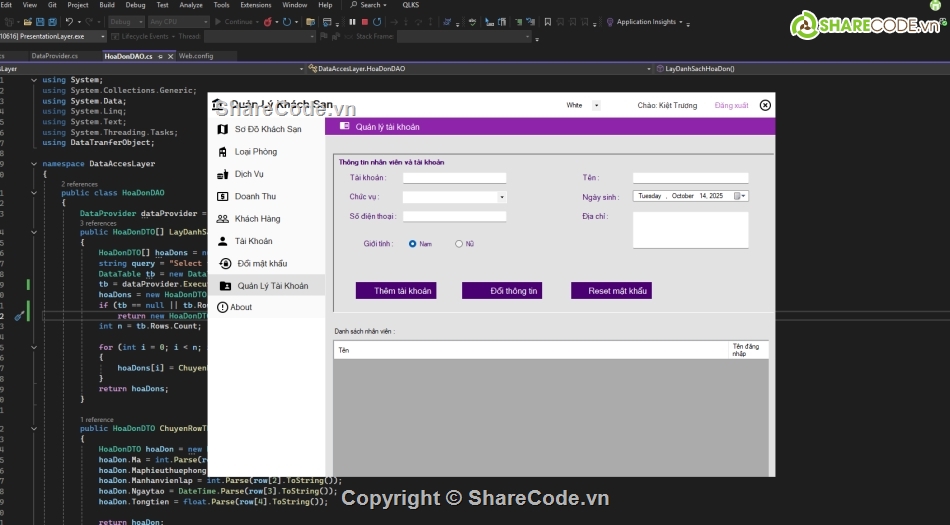
Task: Select the Dịch Vụ service icon
Action: (222, 174)
